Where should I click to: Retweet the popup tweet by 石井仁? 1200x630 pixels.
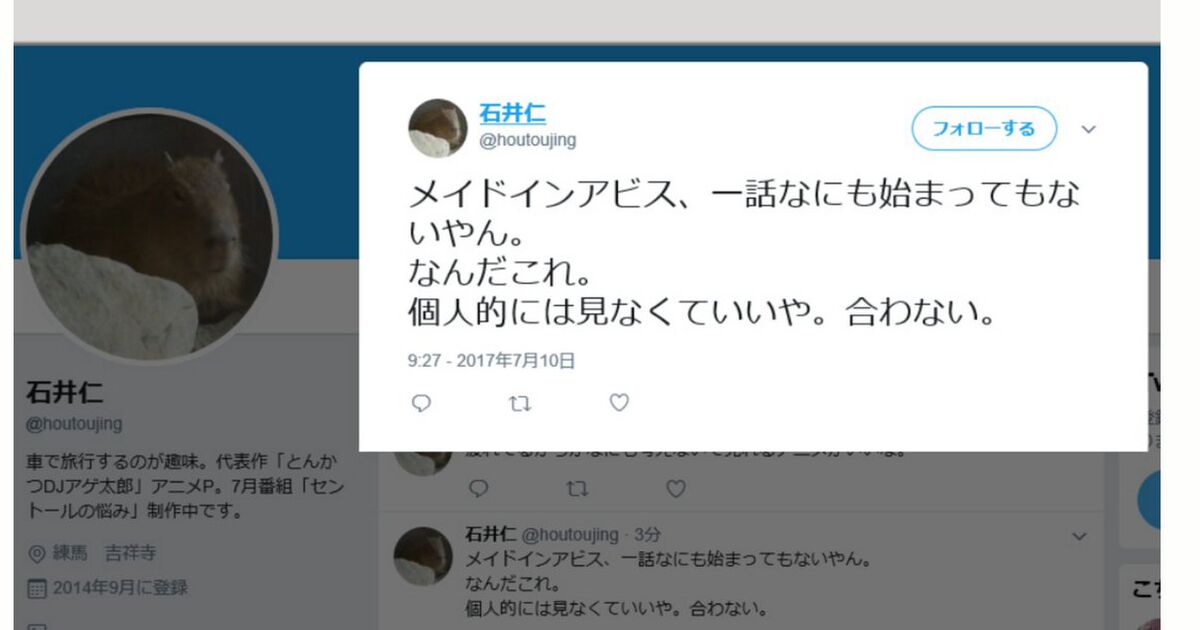[x=520, y=403]
